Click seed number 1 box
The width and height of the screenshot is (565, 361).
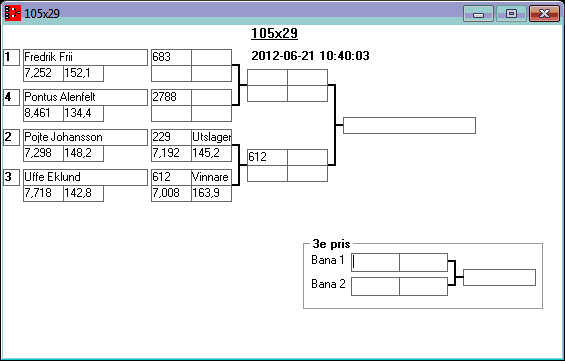pyautogui.click(x=12, y=58)
